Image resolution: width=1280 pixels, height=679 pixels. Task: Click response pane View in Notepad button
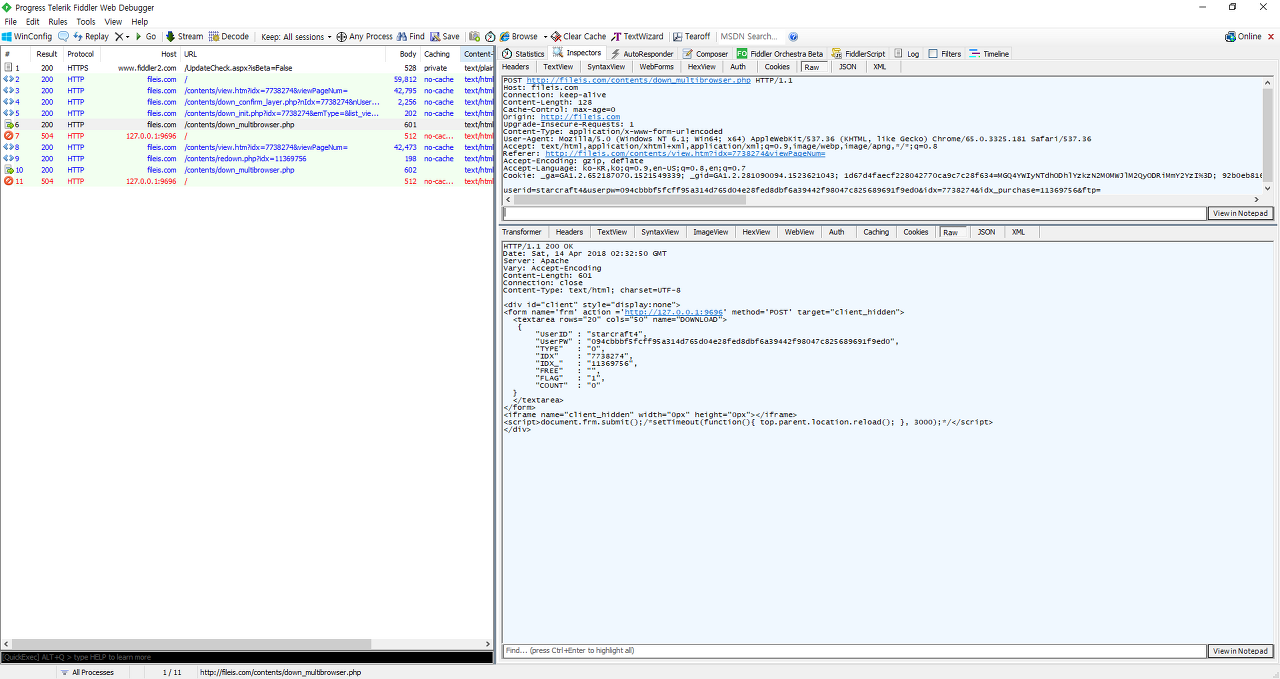pyautogui.click(x=1241, y=651)
